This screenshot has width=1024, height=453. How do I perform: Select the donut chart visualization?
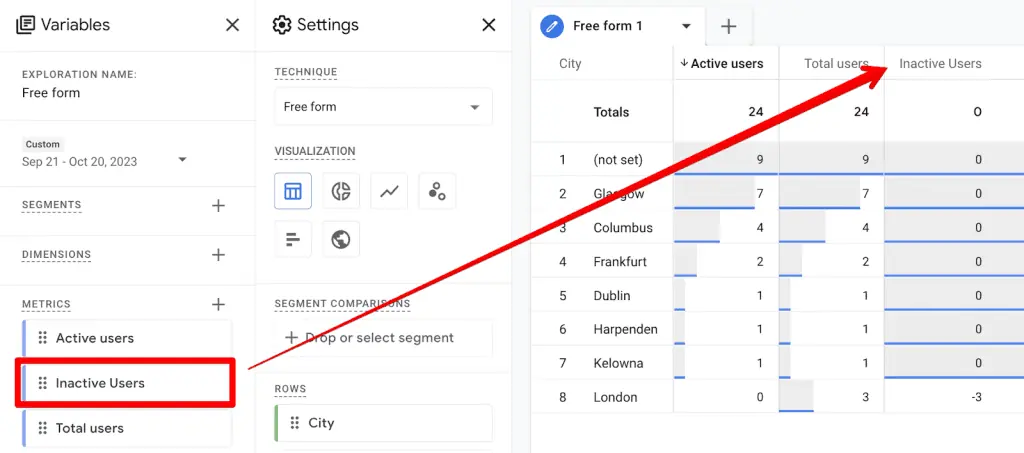coord(341,191)
